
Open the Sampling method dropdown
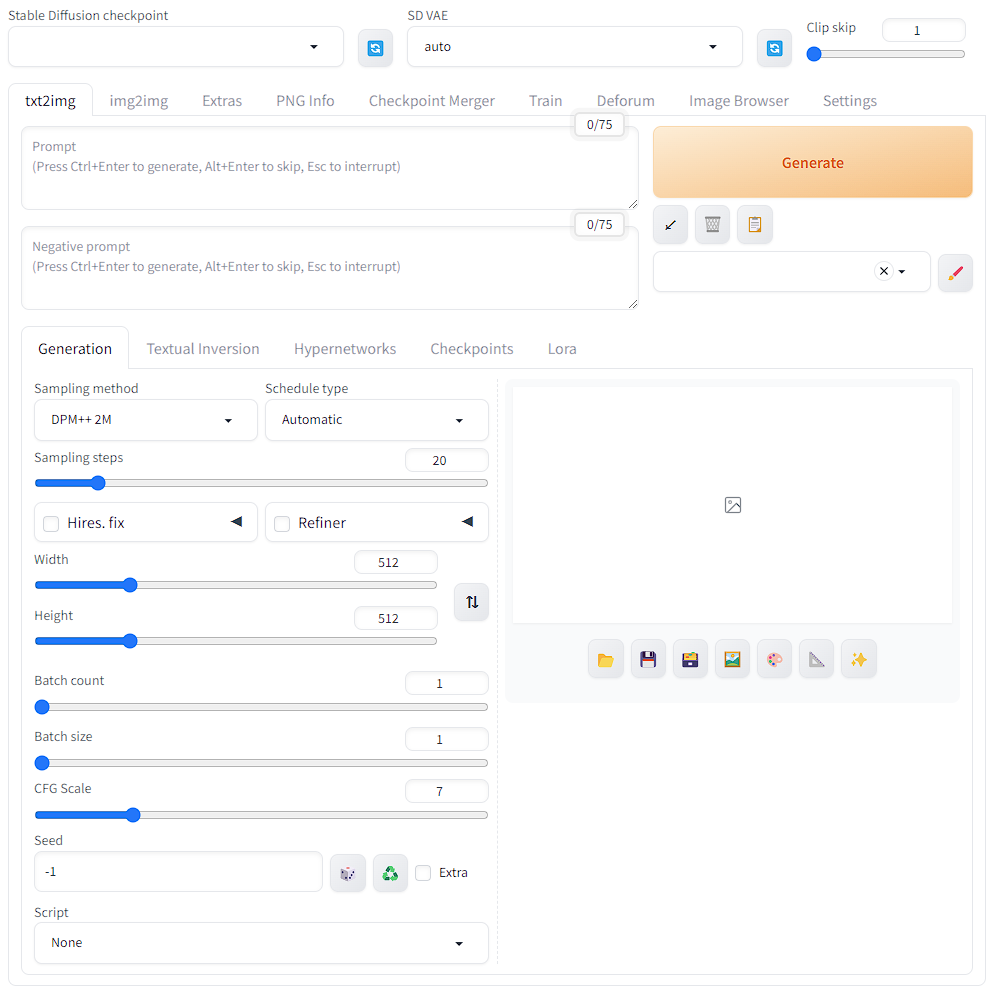pos(146,420)
